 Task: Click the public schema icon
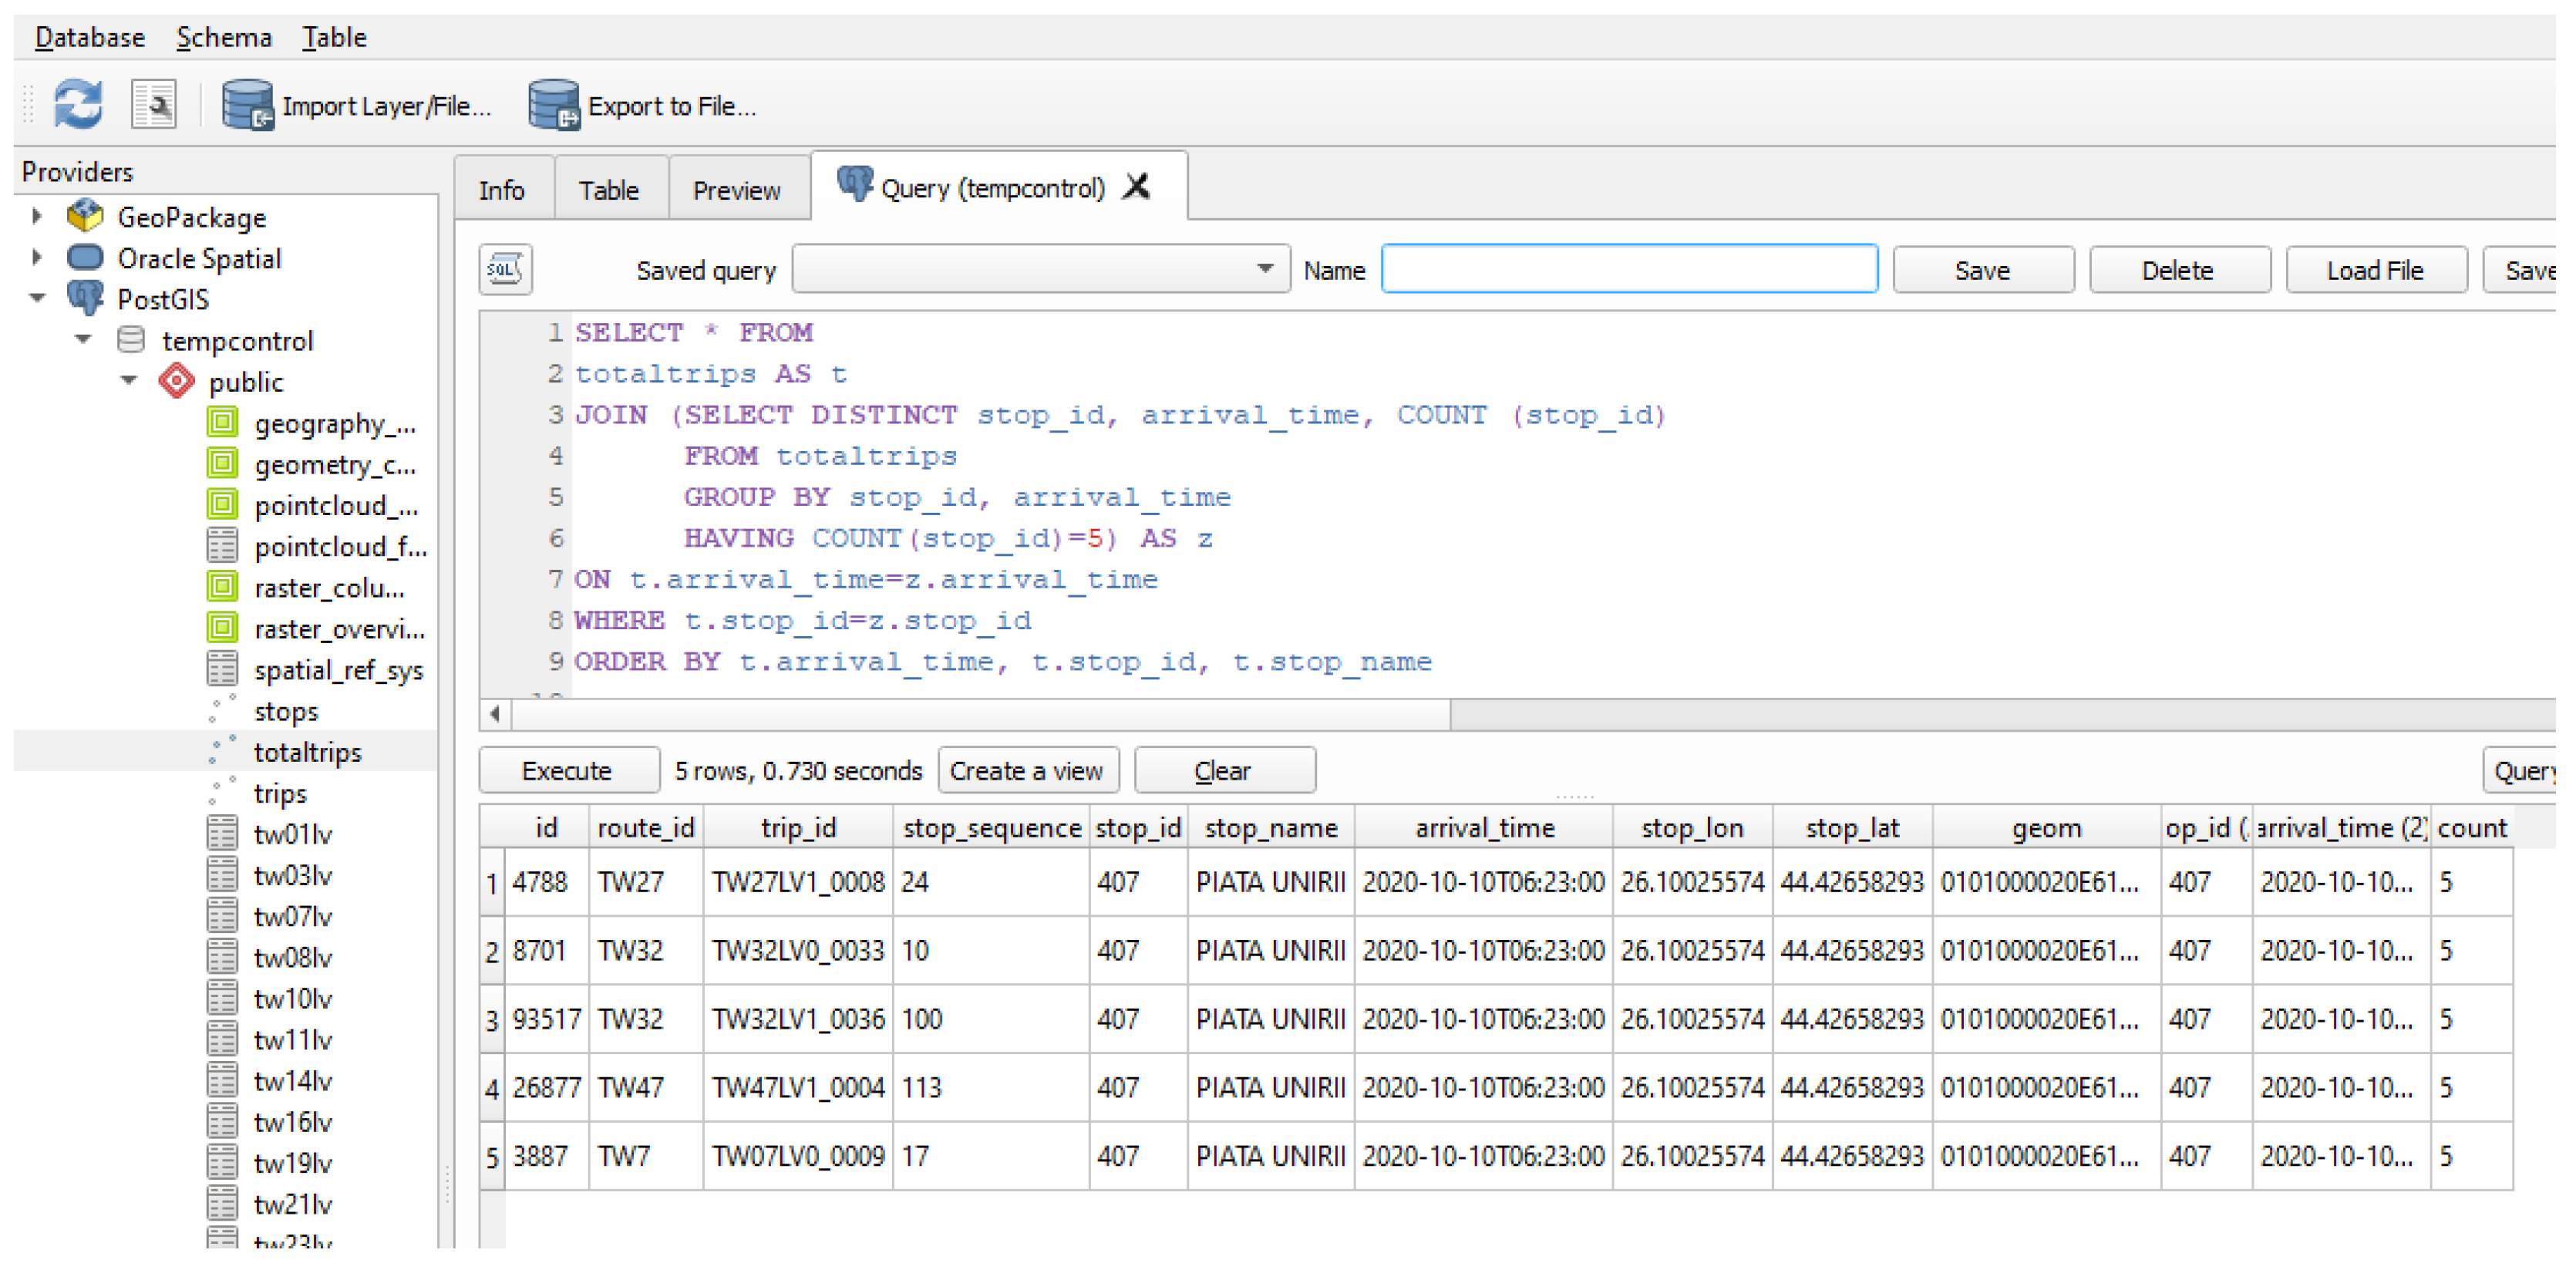tap(177, 382)
